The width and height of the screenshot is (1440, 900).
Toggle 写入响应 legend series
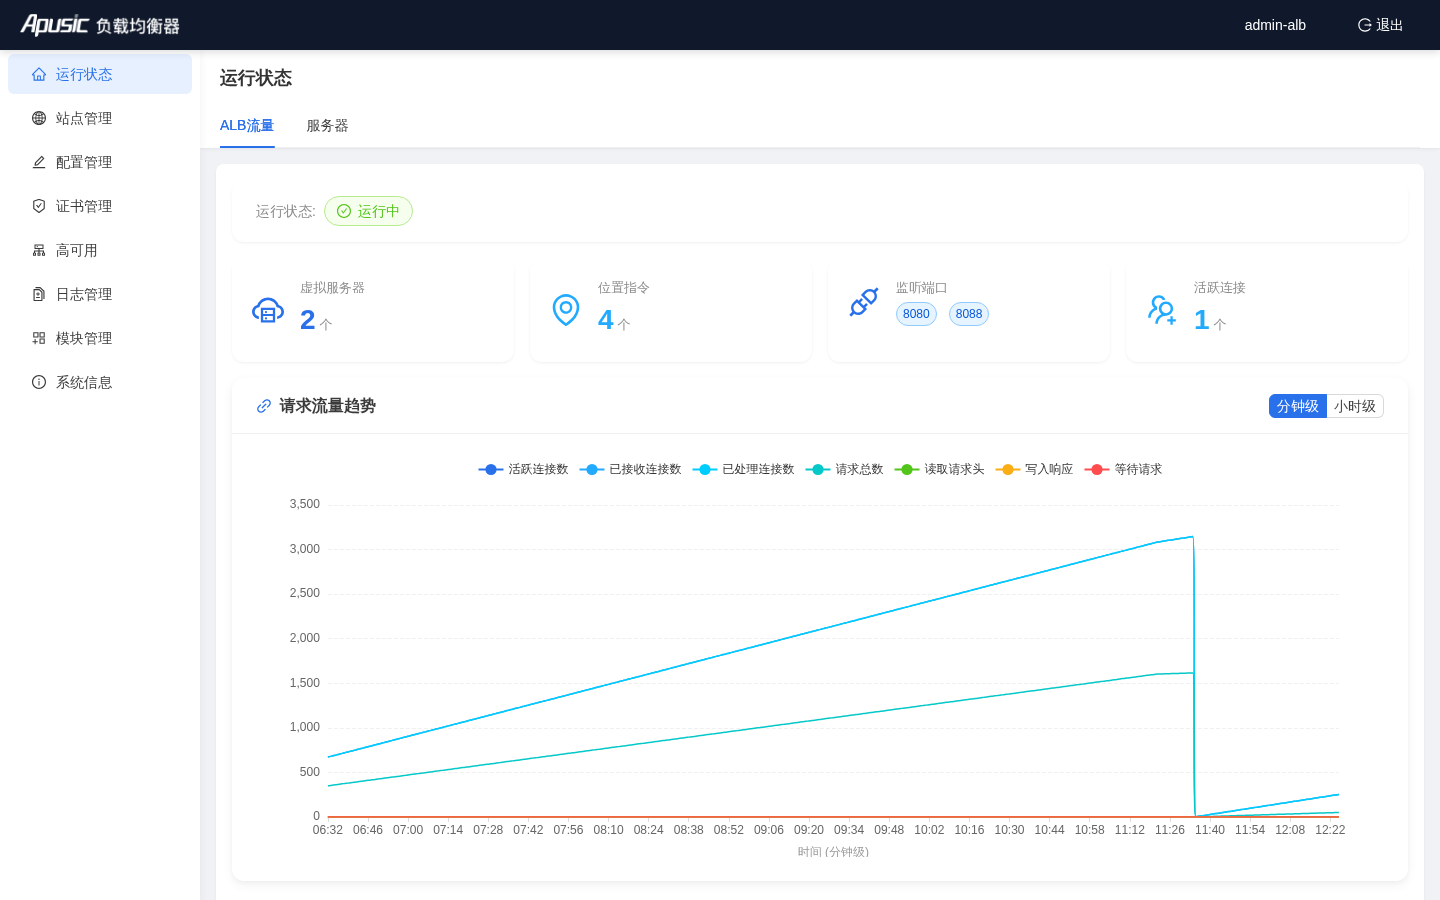coord(1034,469)
